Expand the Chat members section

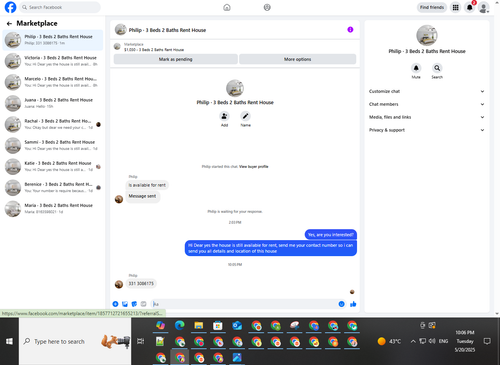(427, 104)
